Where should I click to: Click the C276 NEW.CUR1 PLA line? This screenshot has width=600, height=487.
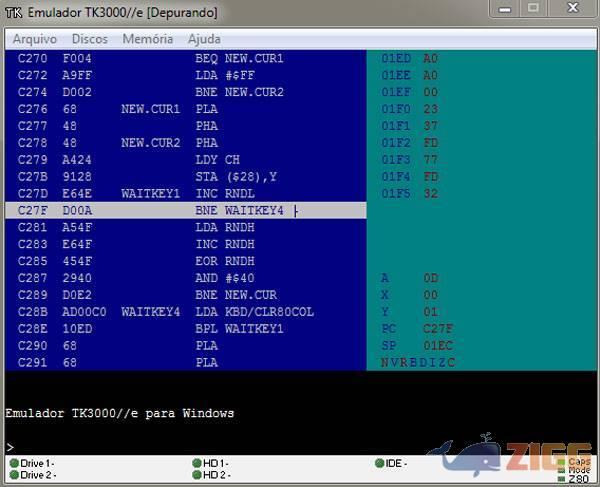[186, 109]
